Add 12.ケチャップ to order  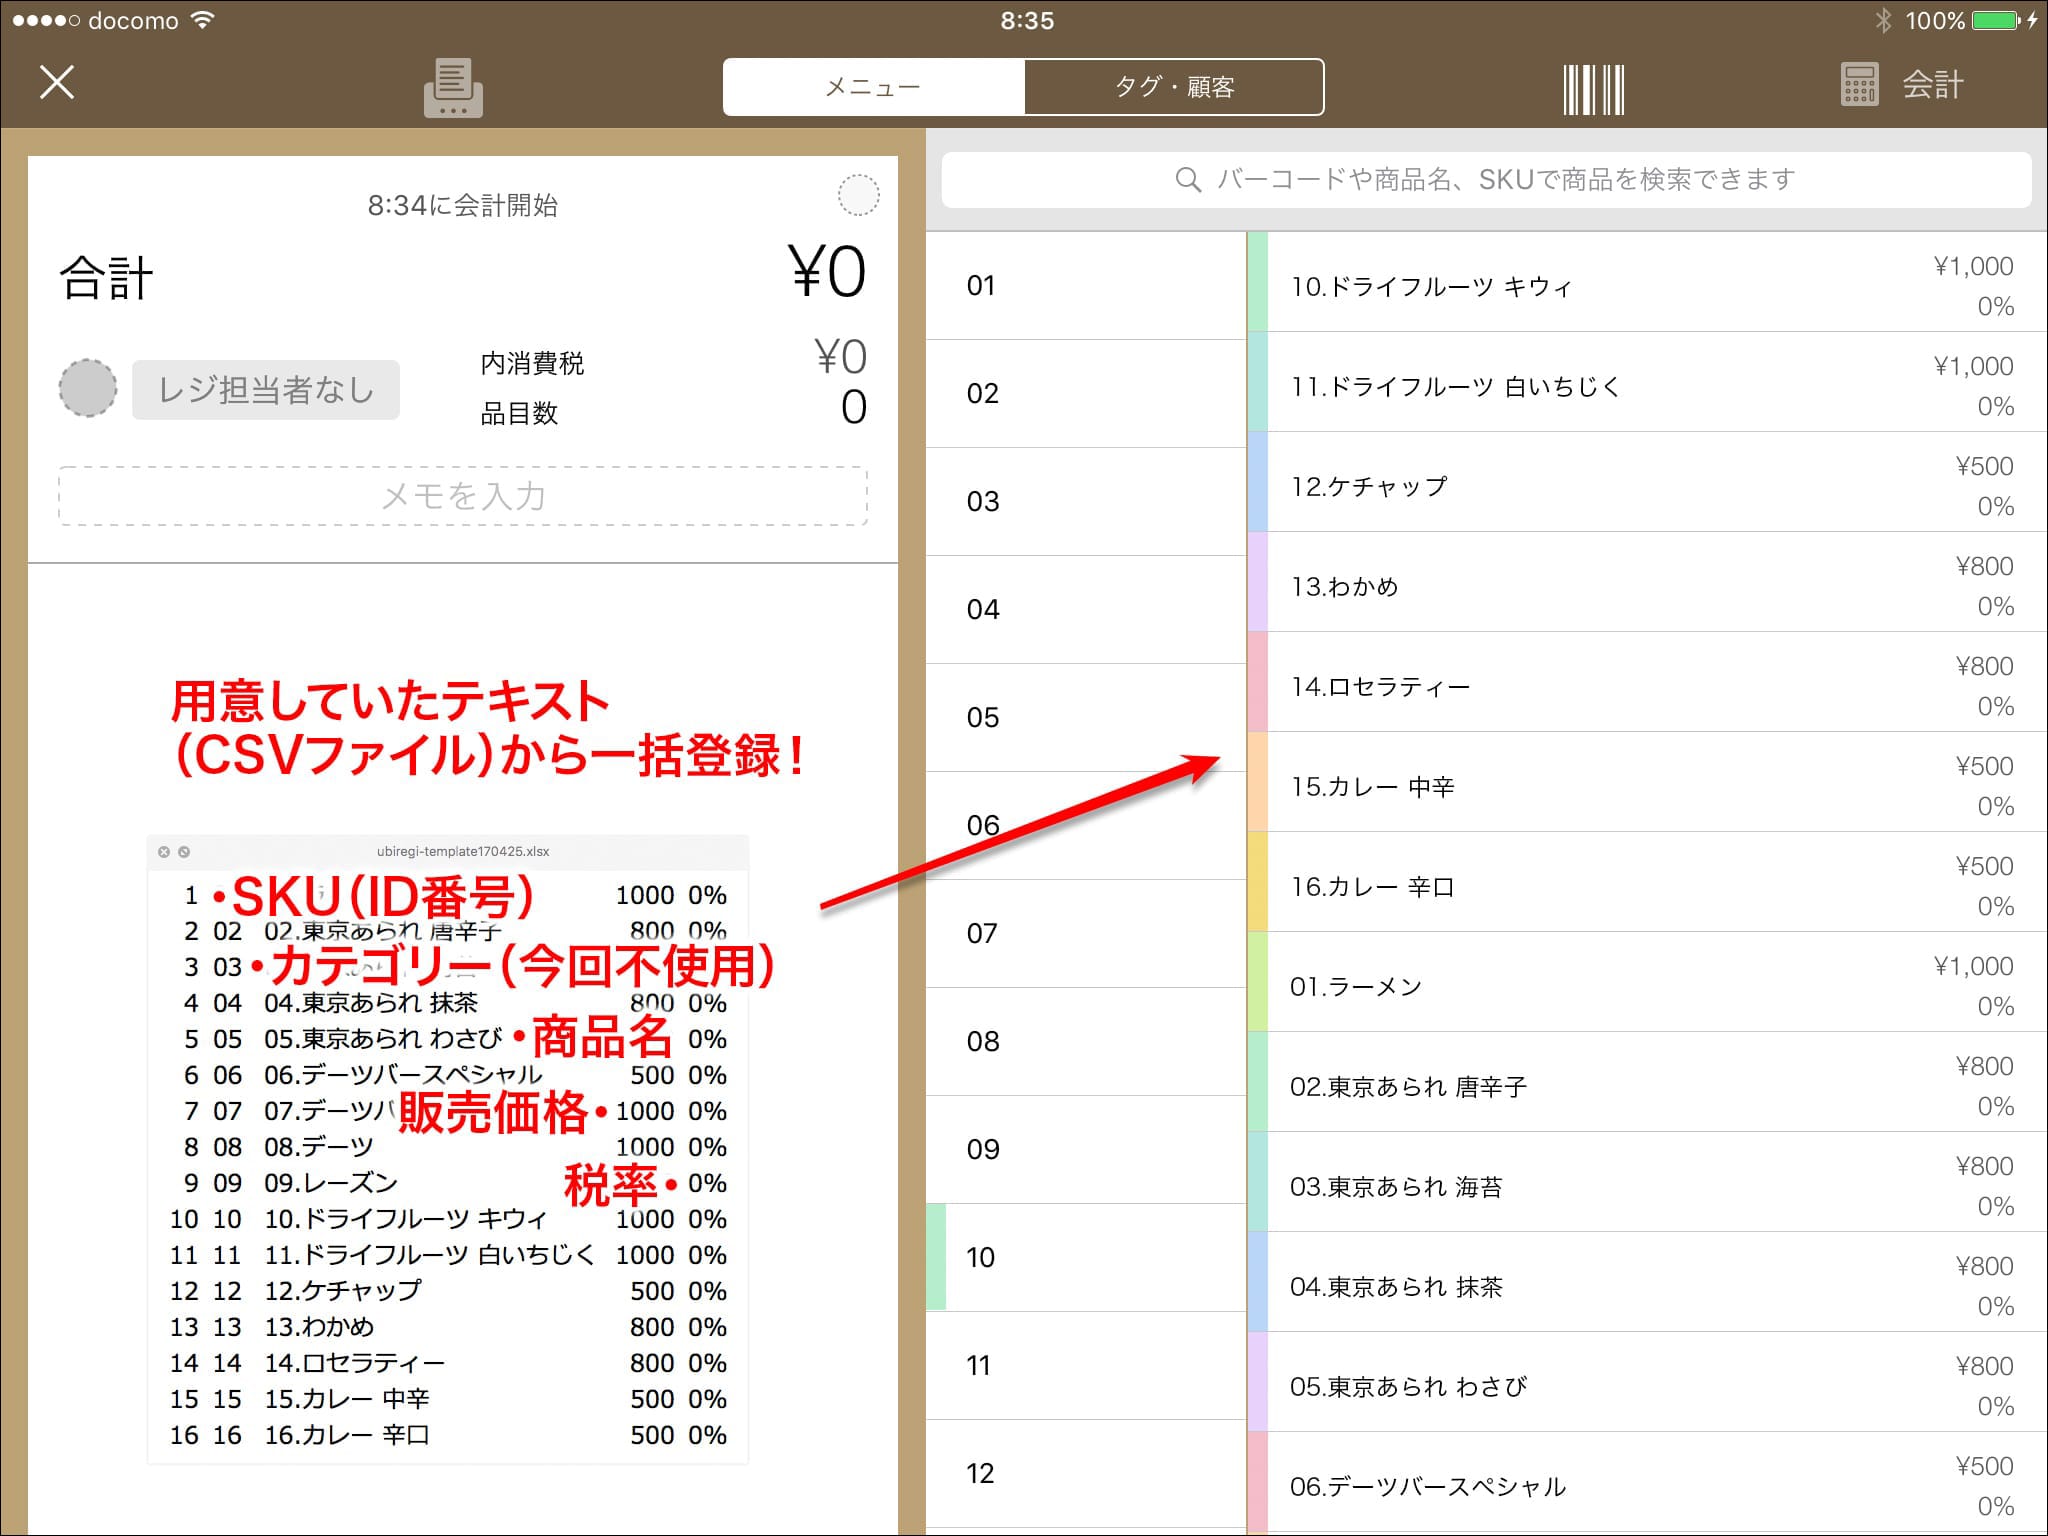(x=1647, y=482)
